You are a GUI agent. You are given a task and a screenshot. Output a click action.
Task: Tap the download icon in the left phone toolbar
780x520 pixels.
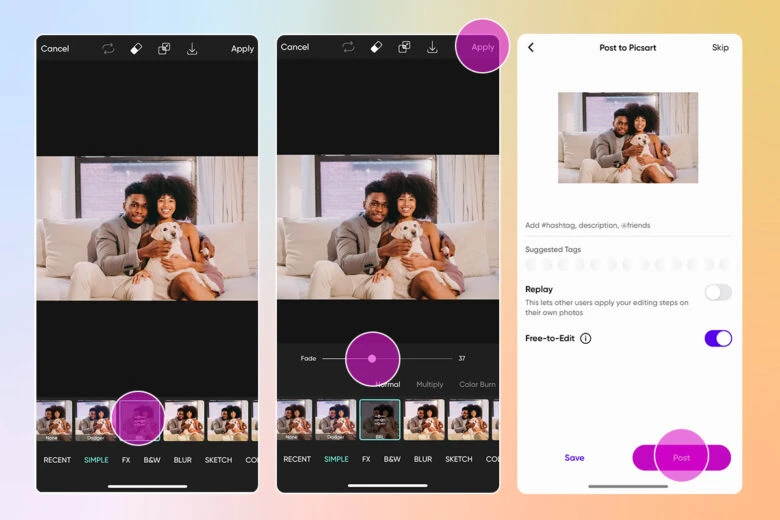pyautogui.click(x=192, y=48)
